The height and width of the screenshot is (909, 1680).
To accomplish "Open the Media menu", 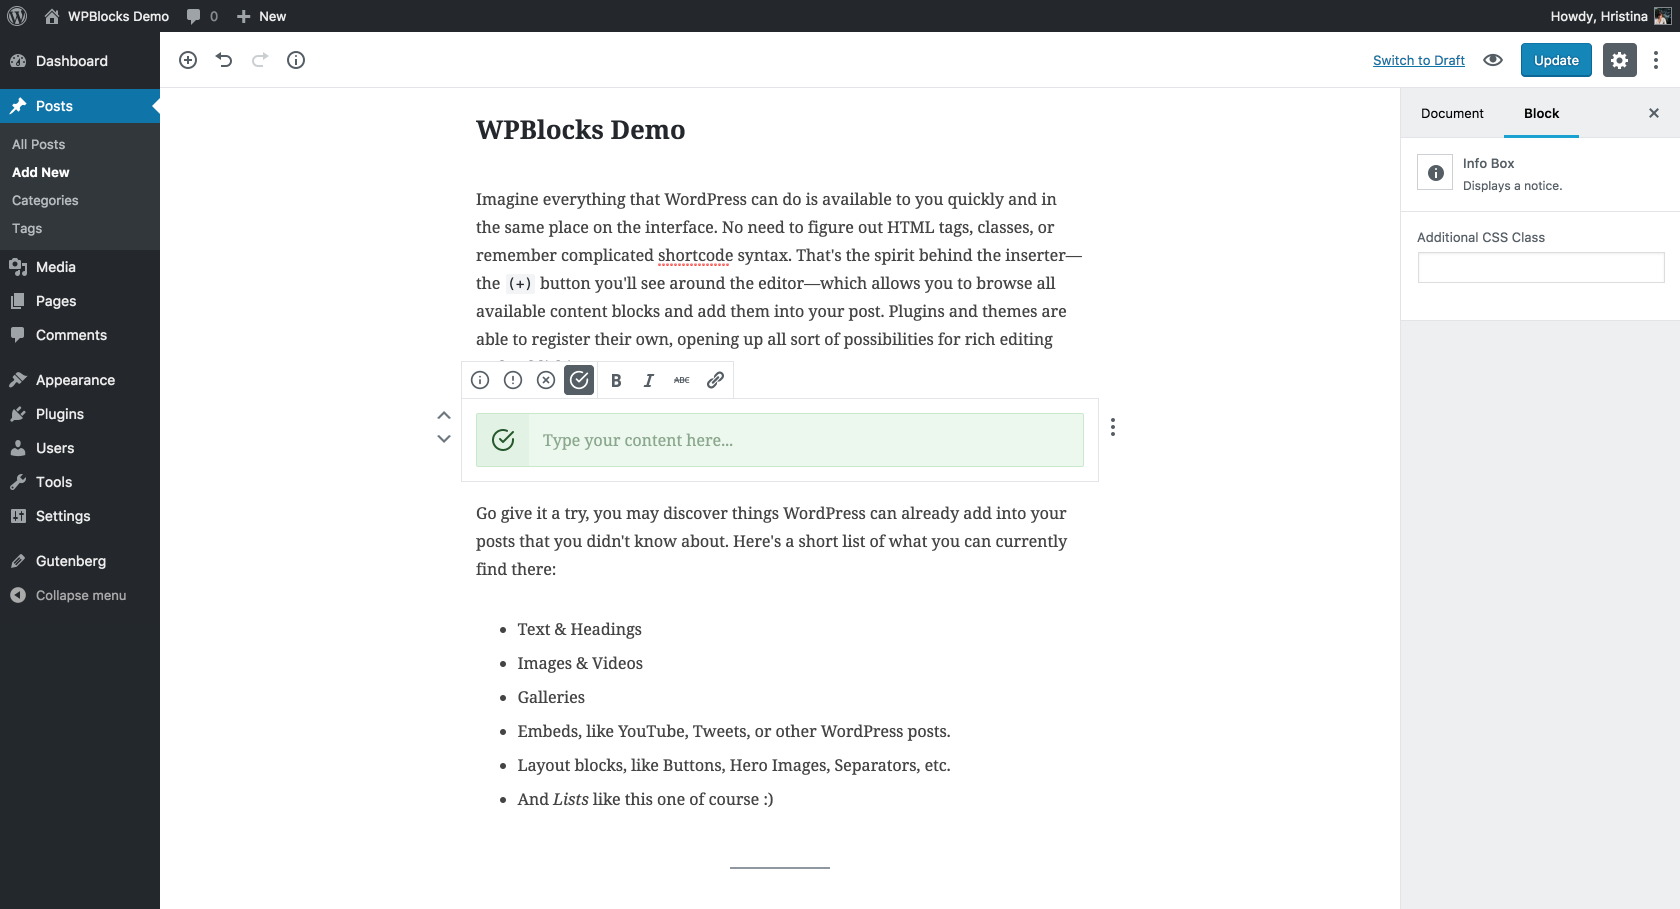I will (x=80, y=267).
